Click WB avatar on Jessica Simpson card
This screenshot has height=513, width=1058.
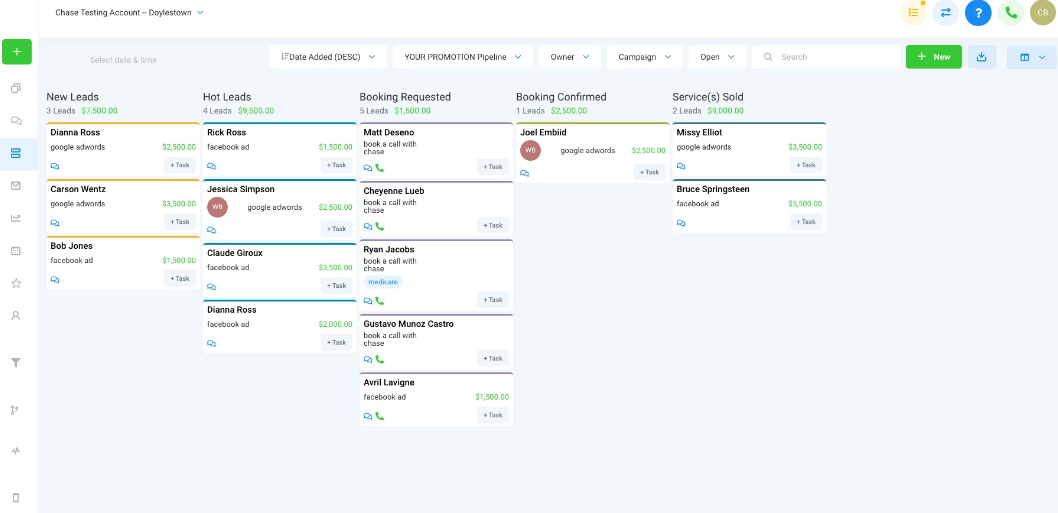click(217, 207)
